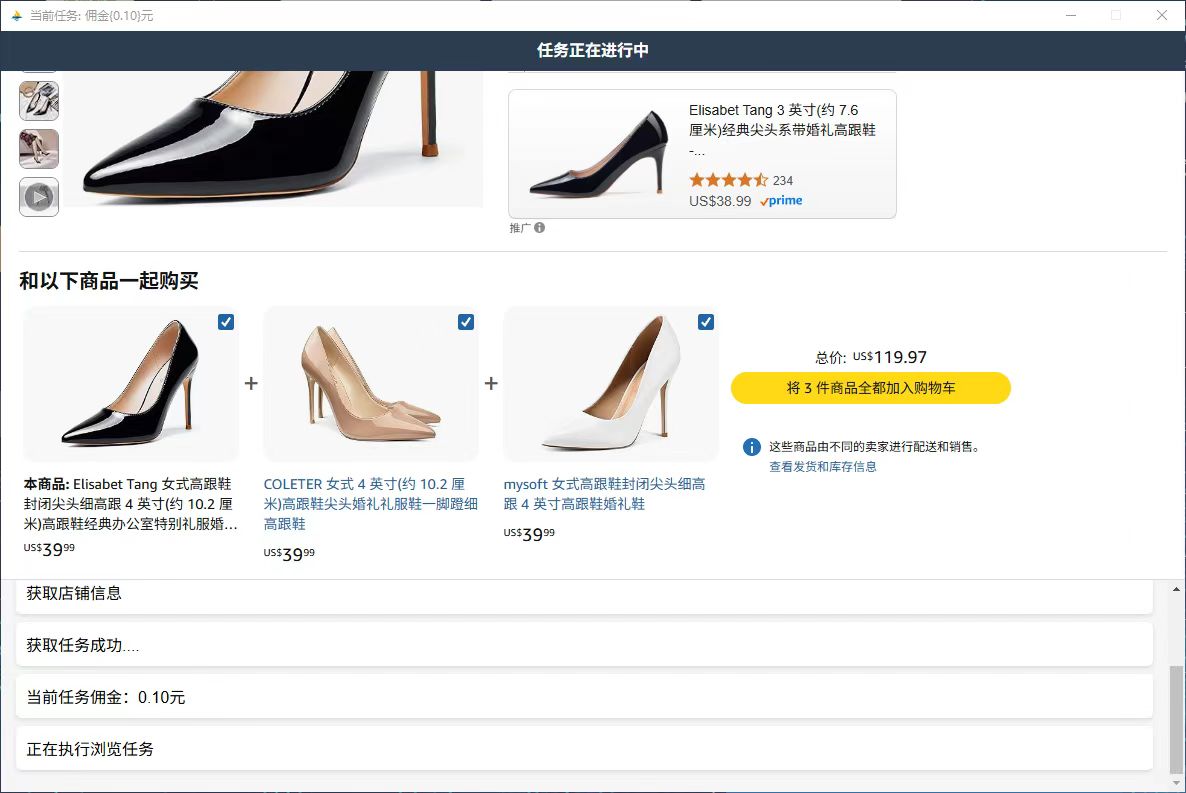Click the 234 ratings count link

tap(784, 180)
